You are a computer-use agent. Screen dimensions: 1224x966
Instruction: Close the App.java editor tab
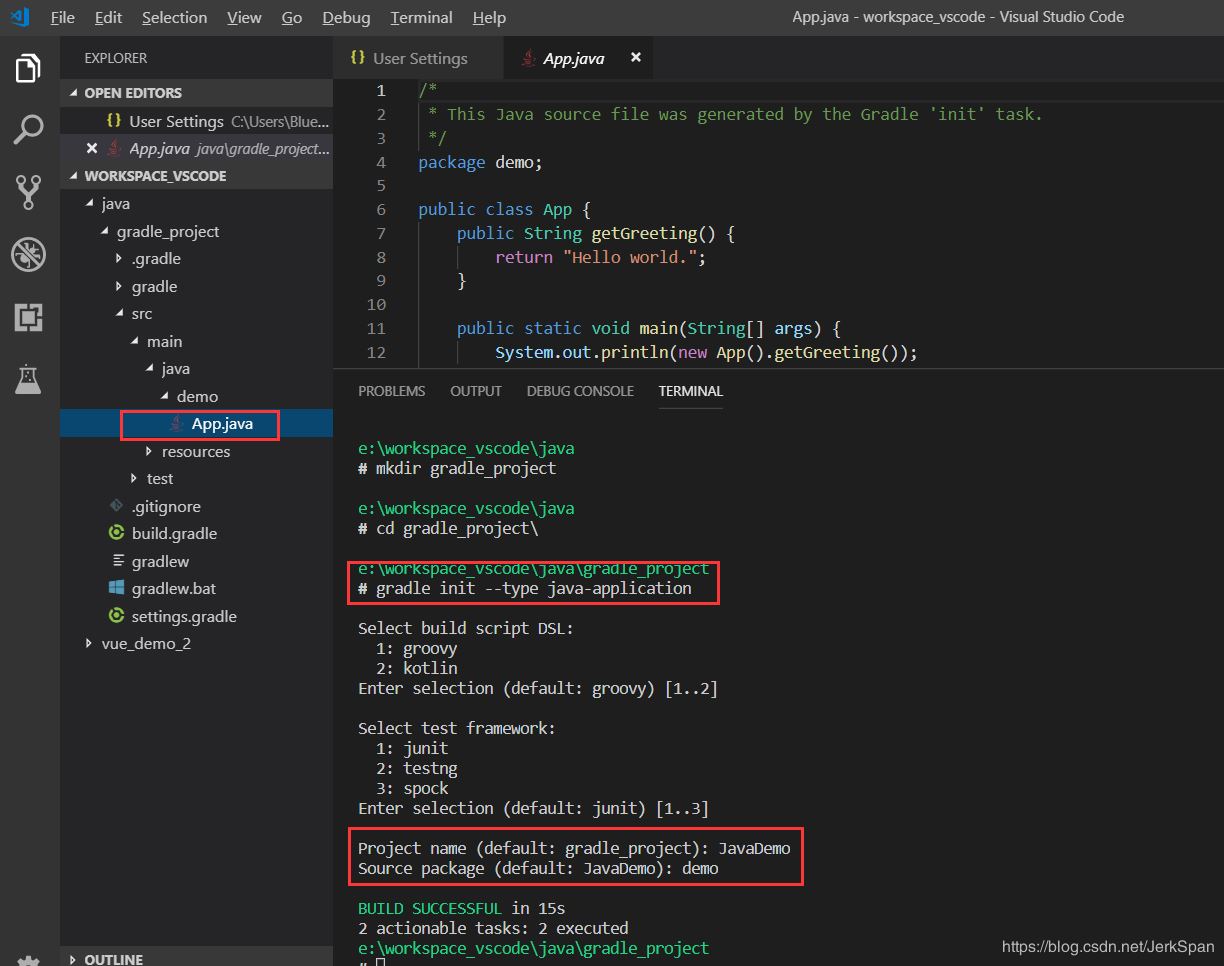635,58
